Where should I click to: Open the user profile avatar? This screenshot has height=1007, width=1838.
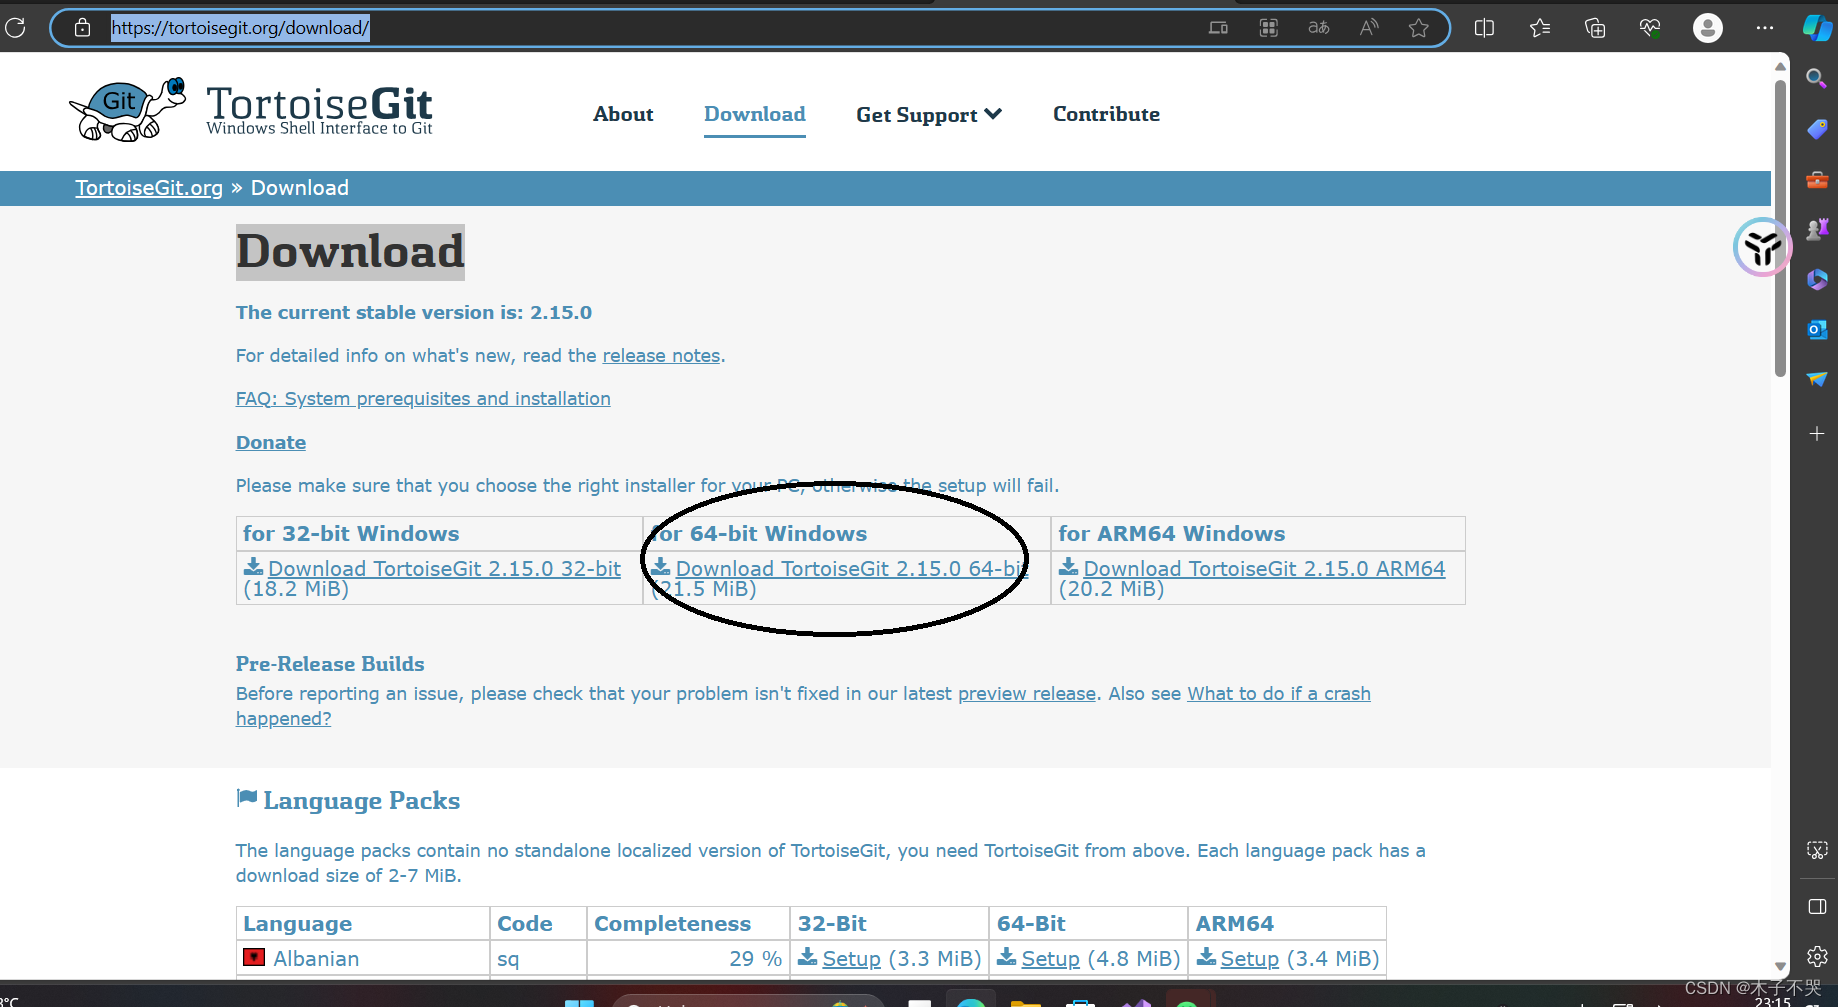click(1707, 28)
